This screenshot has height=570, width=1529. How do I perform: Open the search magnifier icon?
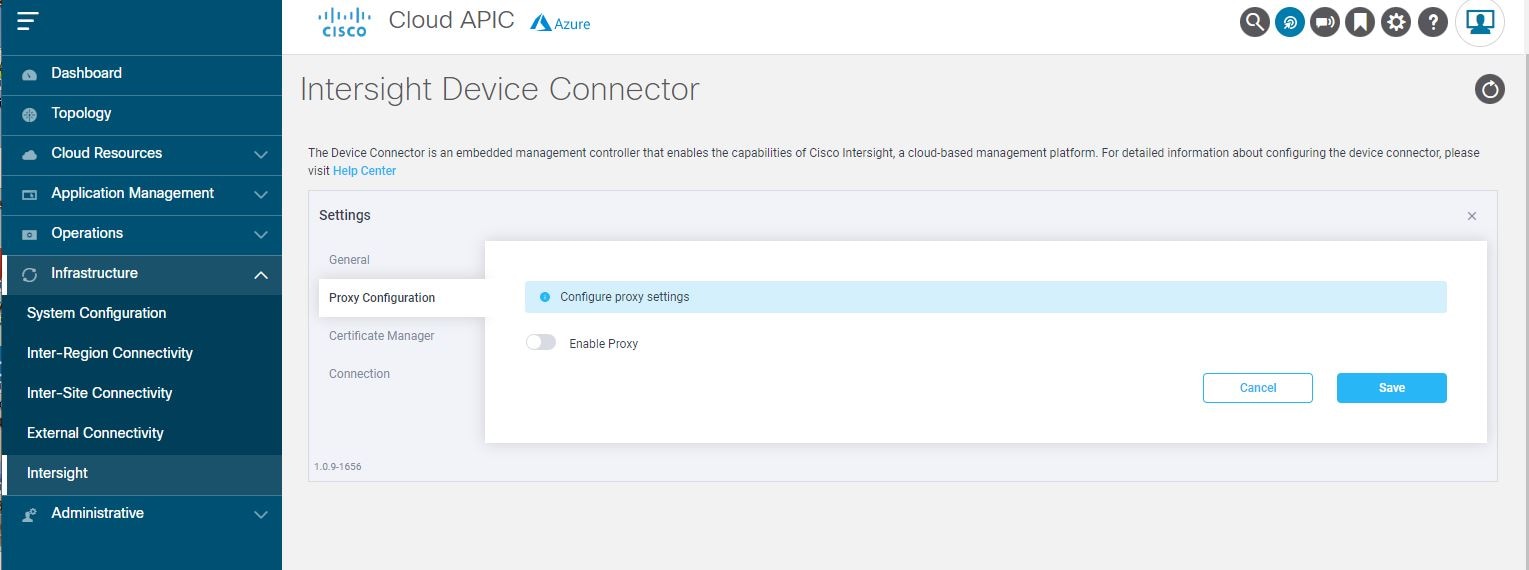(1254, 22)
